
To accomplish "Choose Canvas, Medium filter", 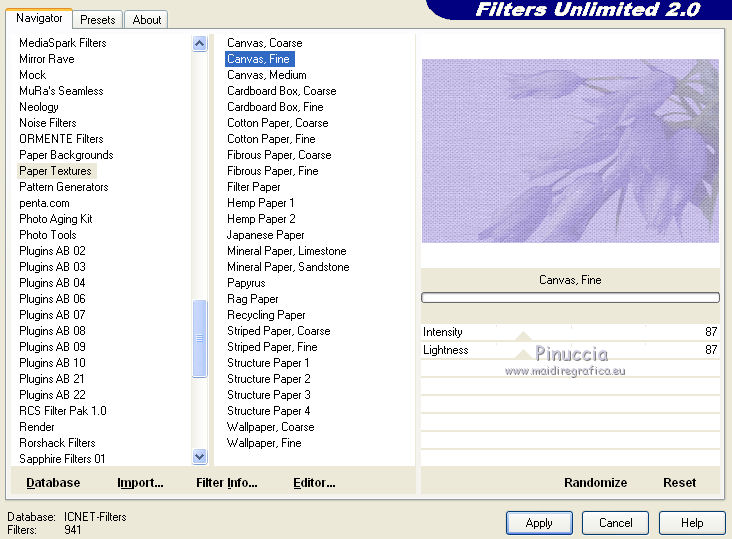I will point(267,75).
